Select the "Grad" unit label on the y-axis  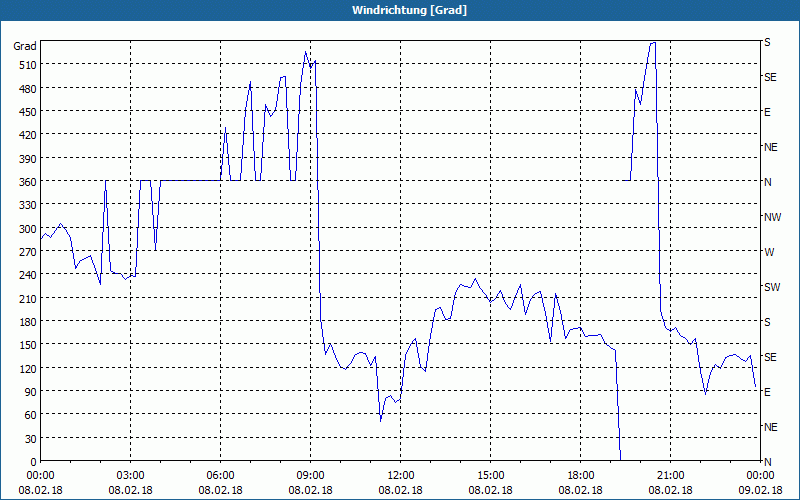(x=25, y=46)
